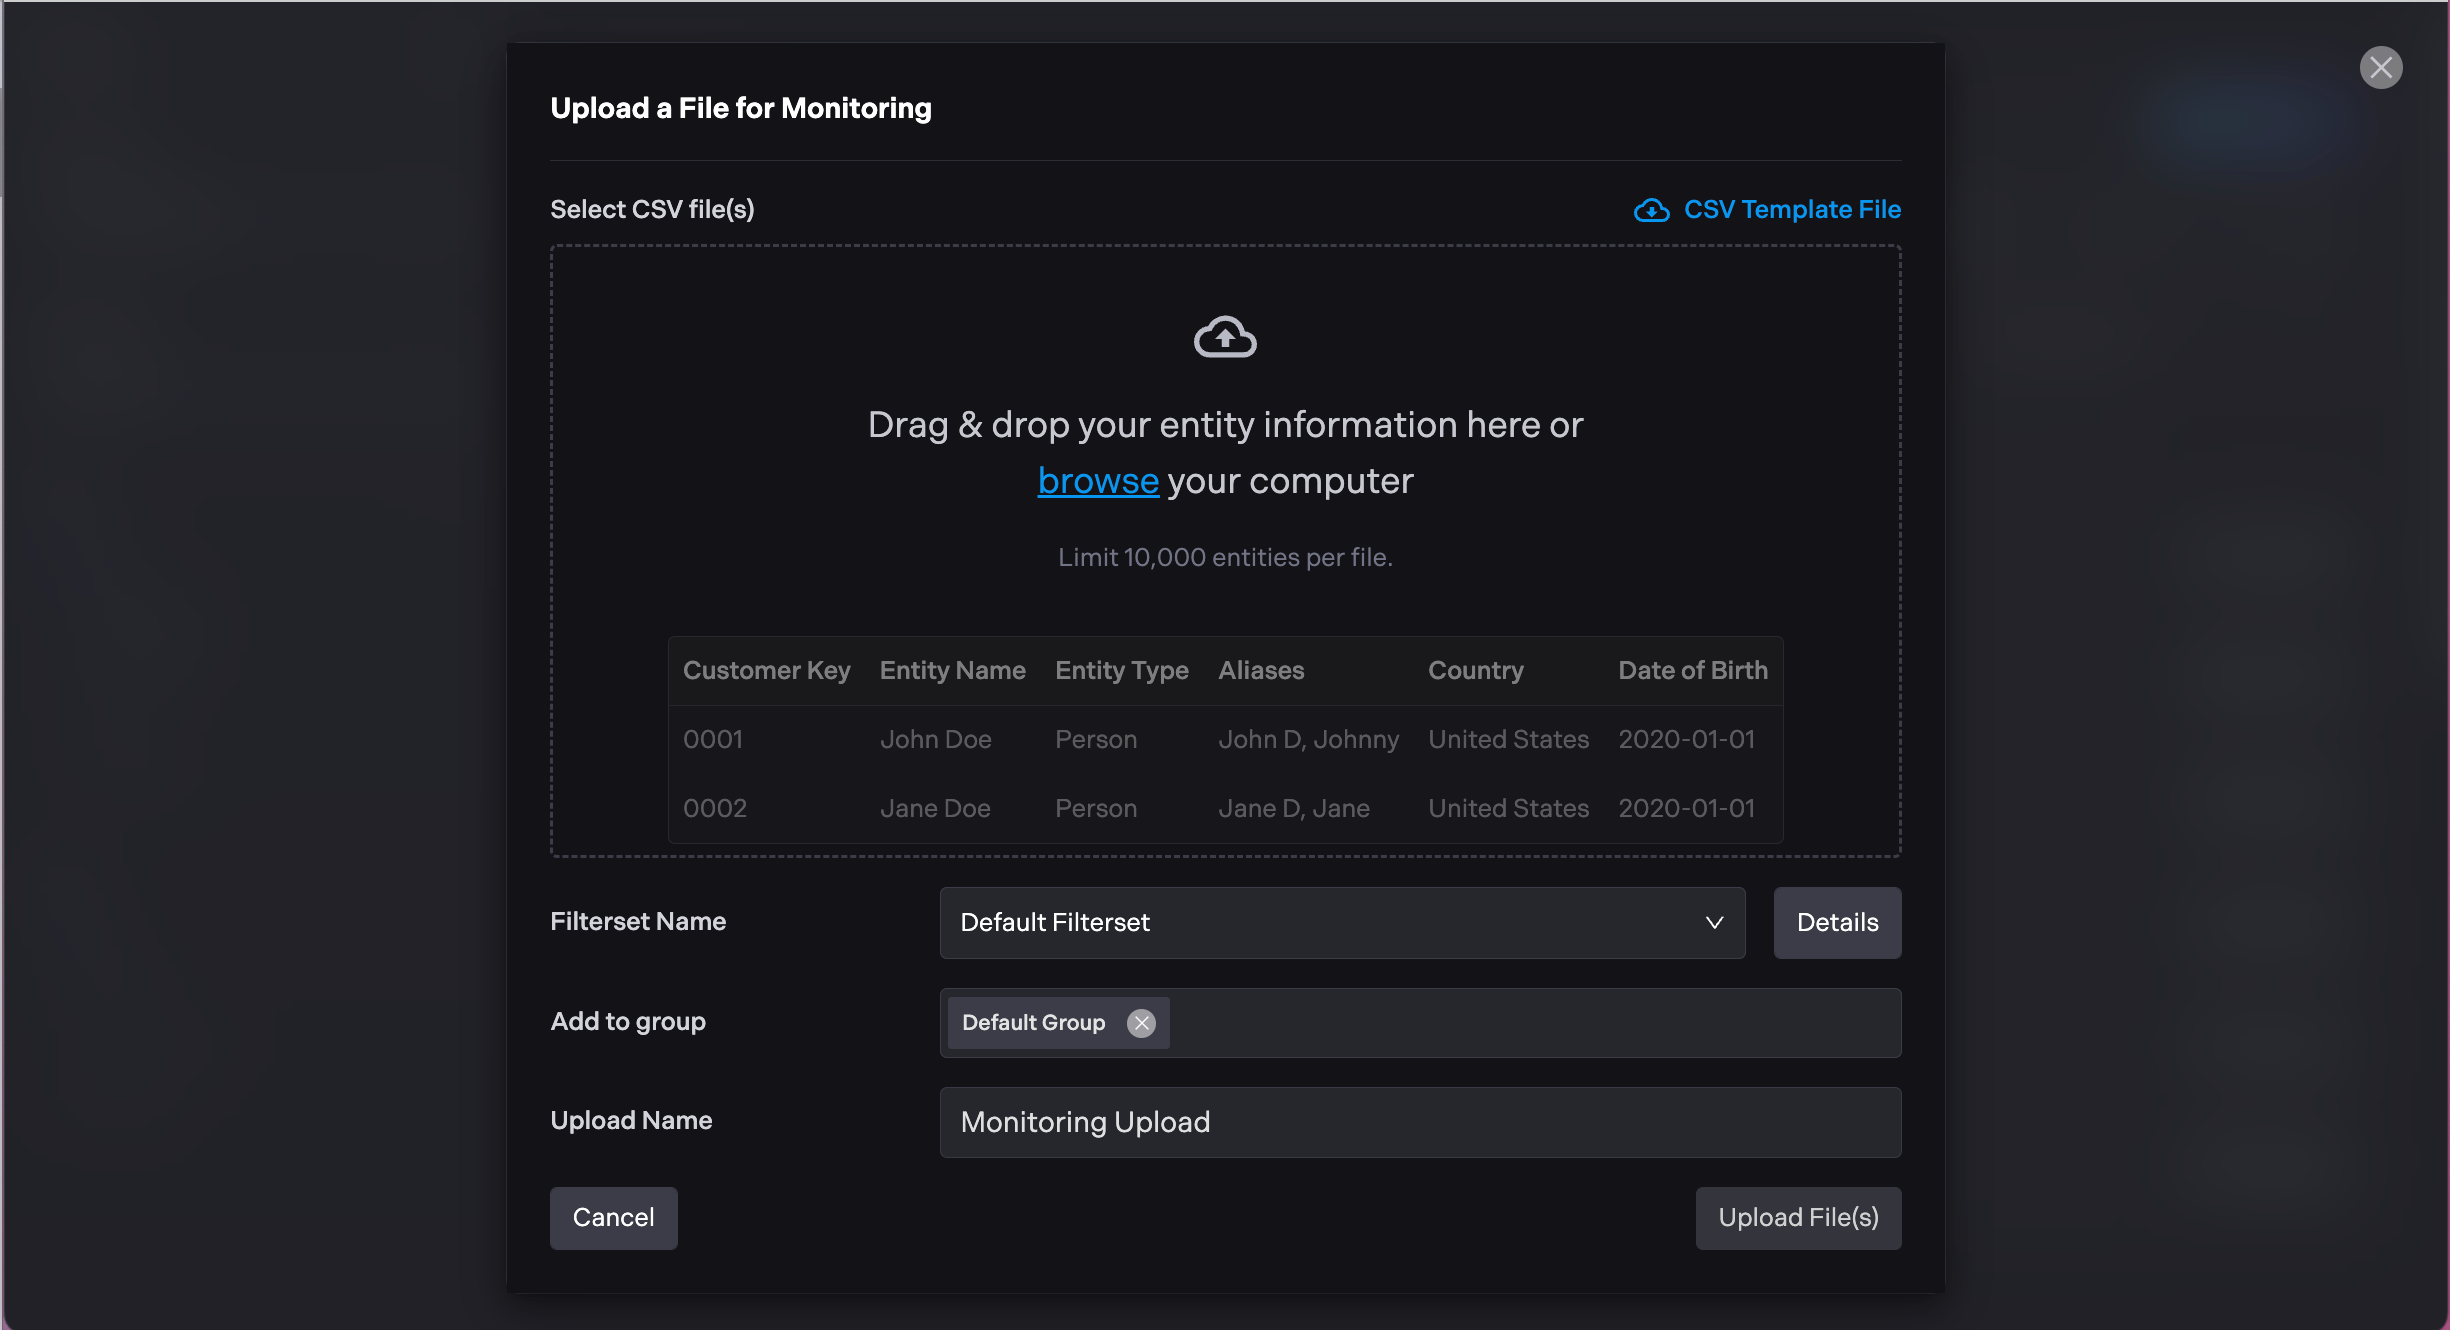Click the Default Group chip label
This screenshot has height=1330, width=2450.
click(x=1033, y=1023)
